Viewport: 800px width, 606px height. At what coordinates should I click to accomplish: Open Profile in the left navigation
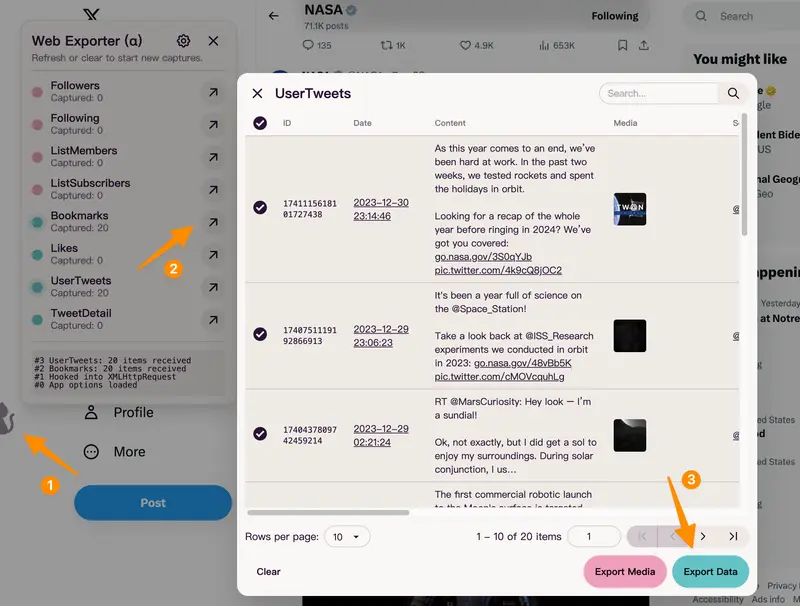coord(119,413)
